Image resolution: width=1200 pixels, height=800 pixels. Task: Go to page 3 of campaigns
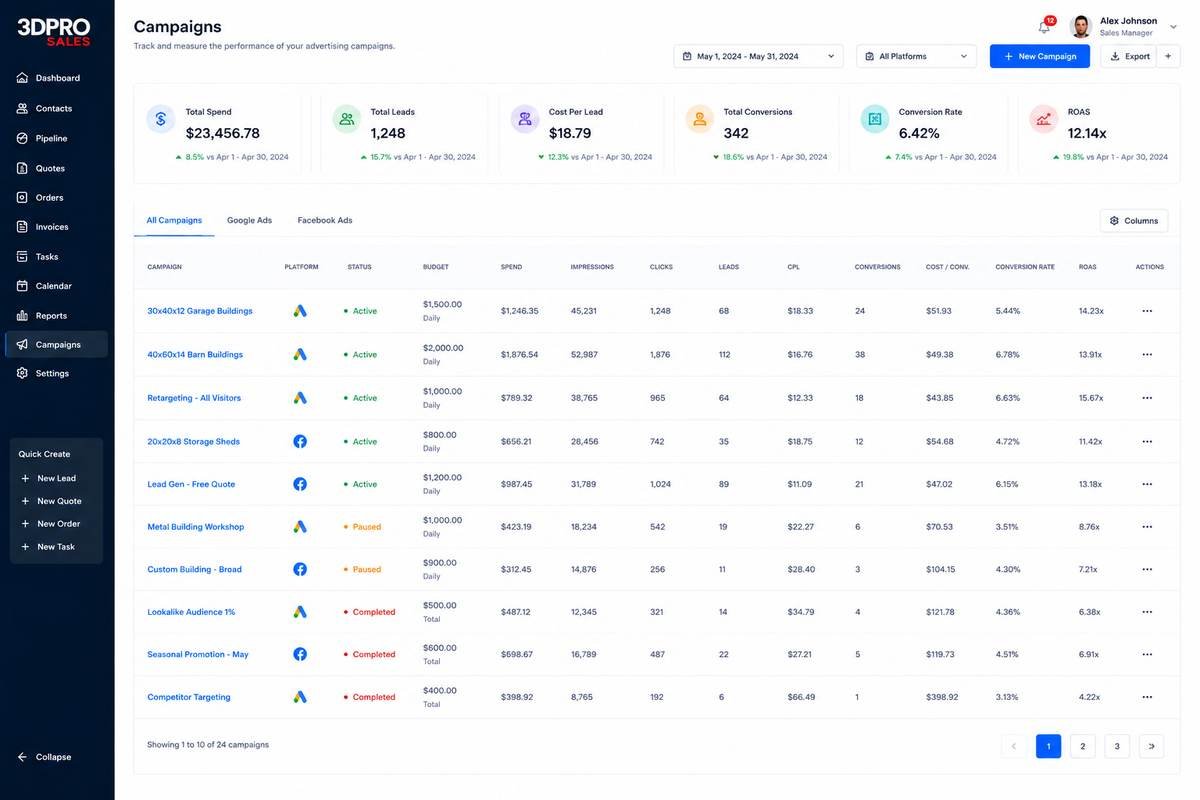(1117, 746)
